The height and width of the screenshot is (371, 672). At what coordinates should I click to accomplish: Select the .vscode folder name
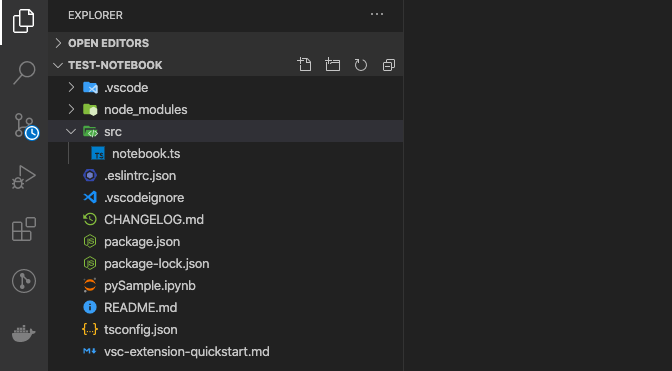click(x=126, y=87)
